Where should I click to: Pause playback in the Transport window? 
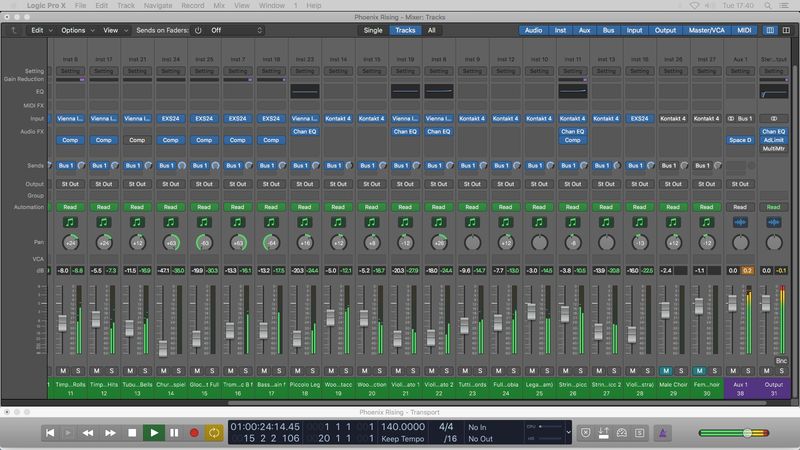click(x=174, y=433)
